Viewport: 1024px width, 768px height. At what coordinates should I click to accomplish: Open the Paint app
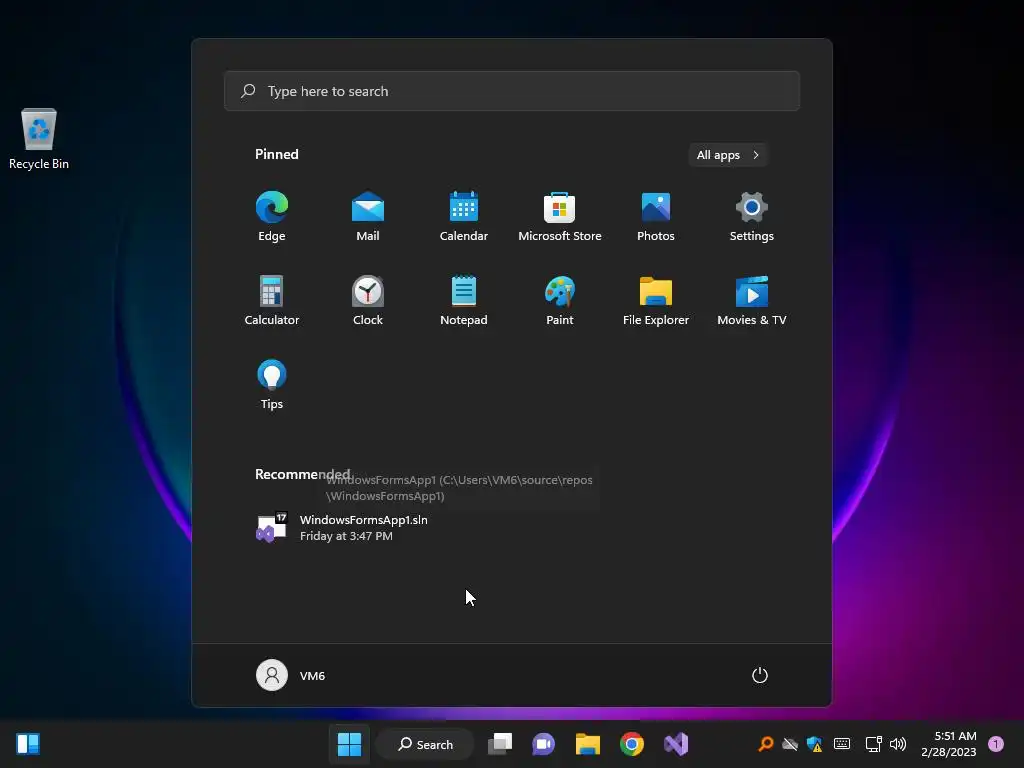[560, 300]
